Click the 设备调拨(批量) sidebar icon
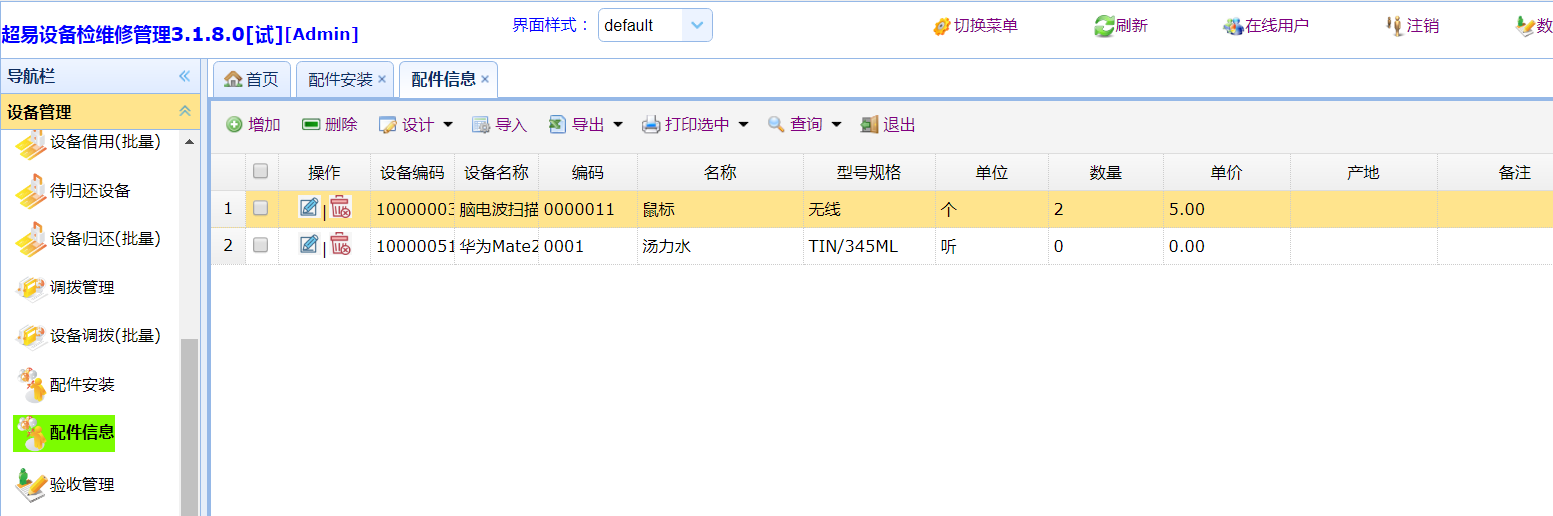The width and height of the screenshot is (1553, 516). [x=31, y=336]
